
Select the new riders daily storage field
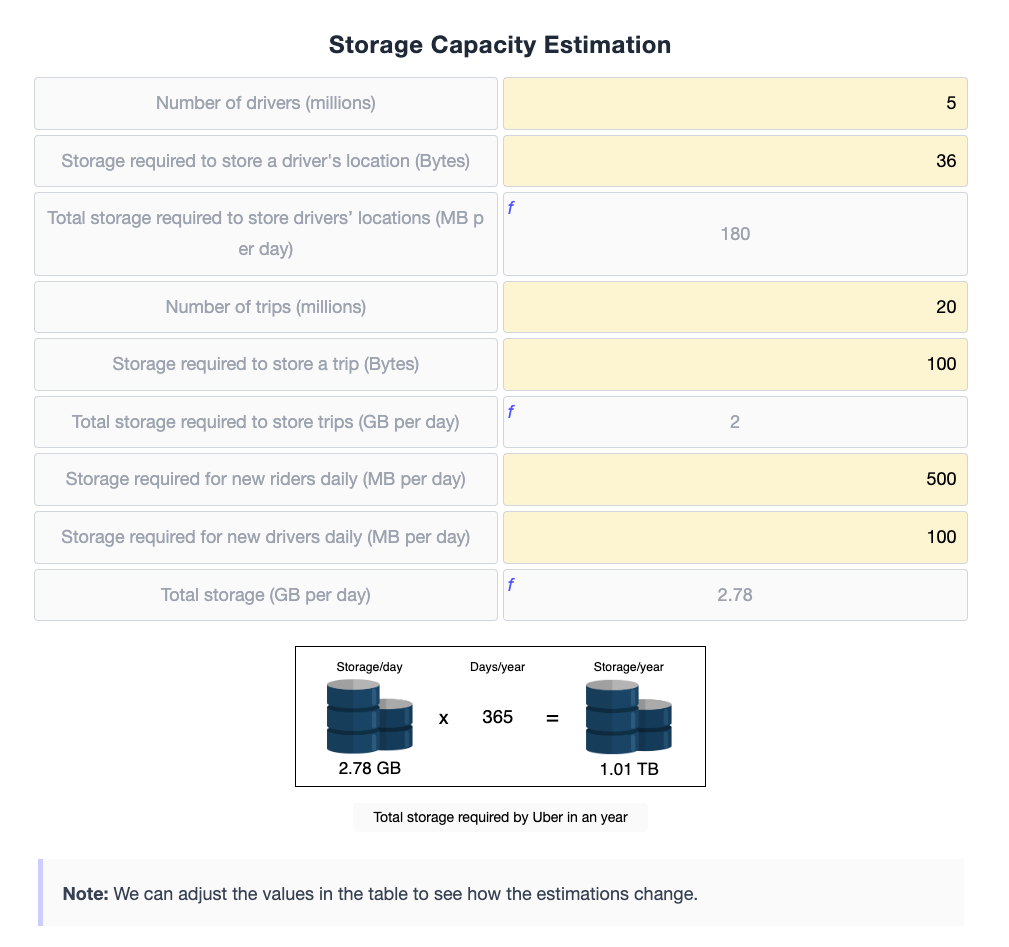coord(735,479)
